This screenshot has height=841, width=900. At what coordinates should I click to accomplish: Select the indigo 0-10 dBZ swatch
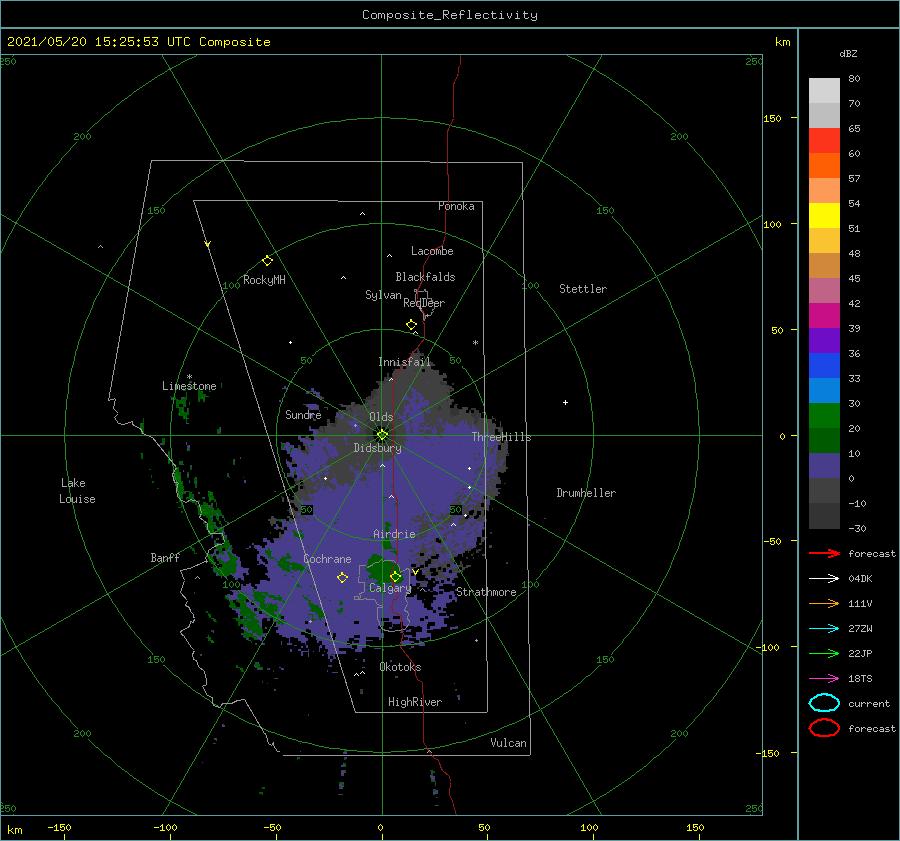tap(824, 466)
